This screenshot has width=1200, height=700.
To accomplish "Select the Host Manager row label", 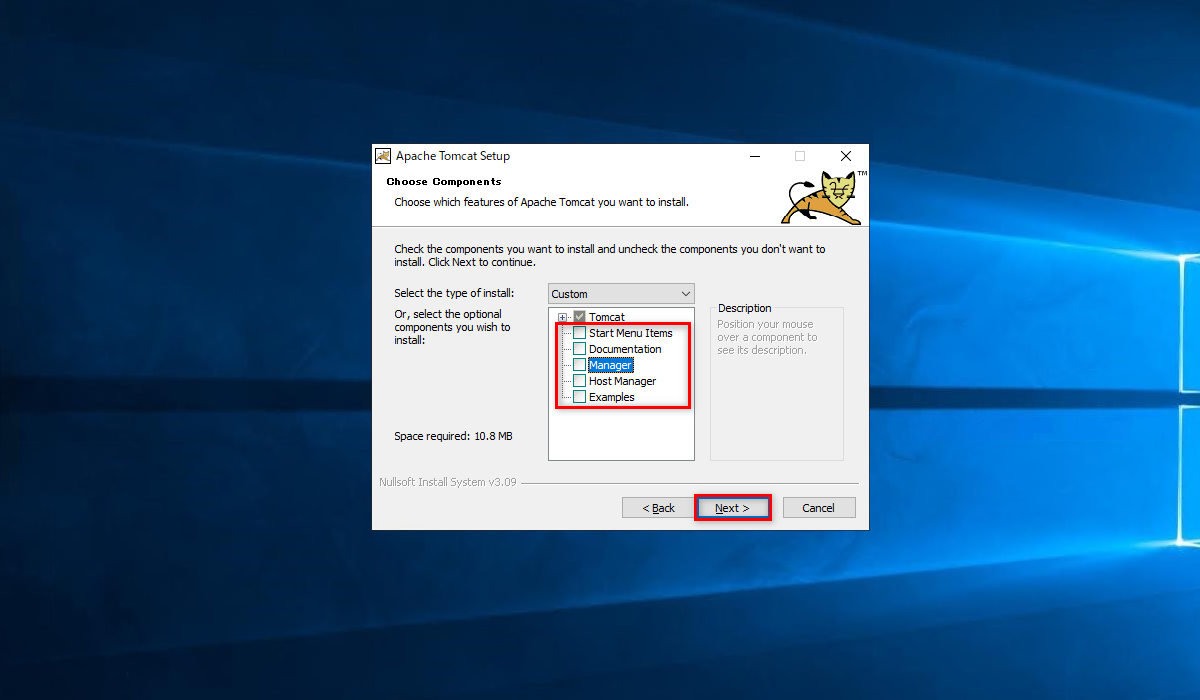I will 622,381.
